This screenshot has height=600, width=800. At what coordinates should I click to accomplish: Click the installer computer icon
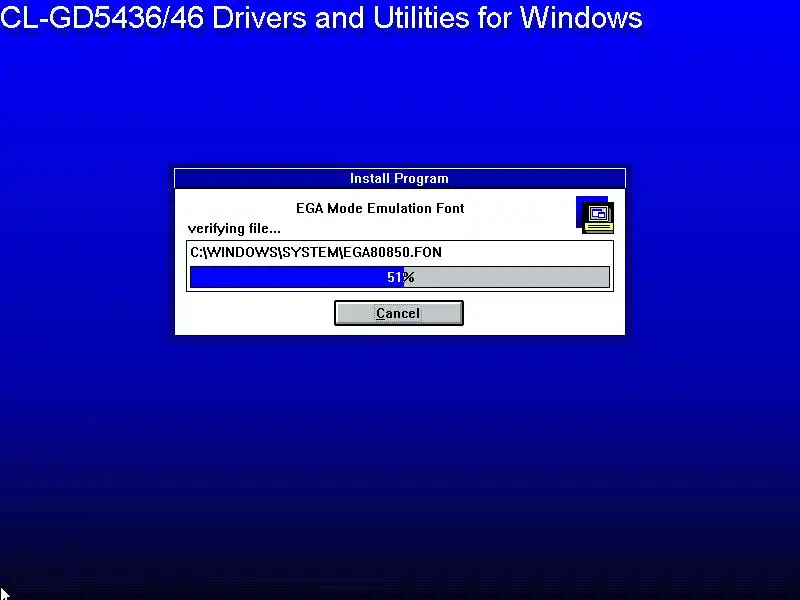pyautogui.click(x=595, y=215)
